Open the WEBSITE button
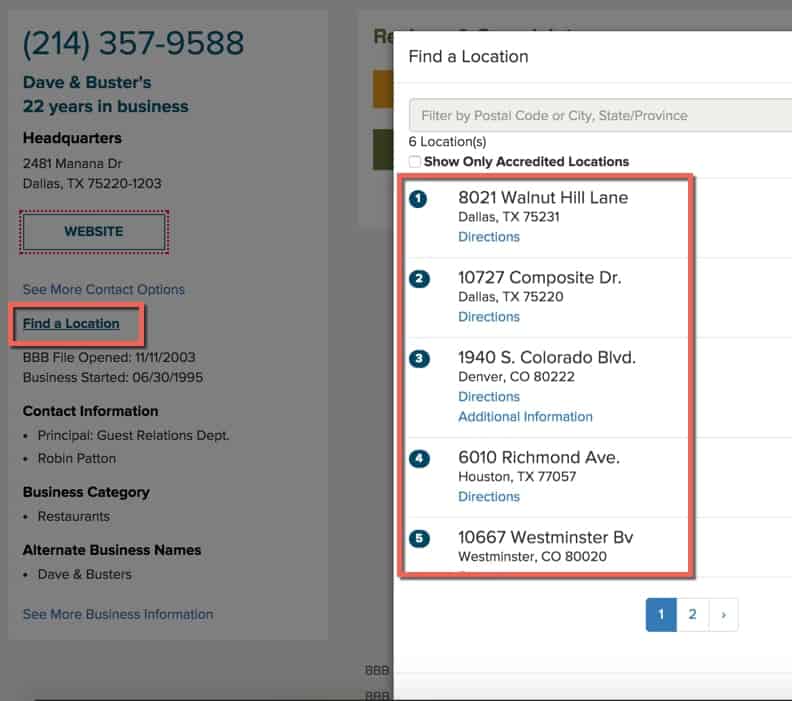Image resolution: width=792 pixels, height=701 pixels. (94, 232)
